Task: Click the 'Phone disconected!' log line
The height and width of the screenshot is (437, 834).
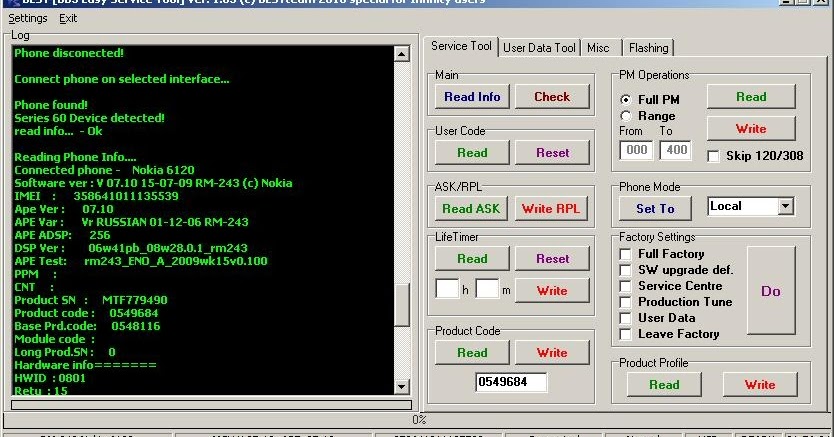Action: coord(69,53)
